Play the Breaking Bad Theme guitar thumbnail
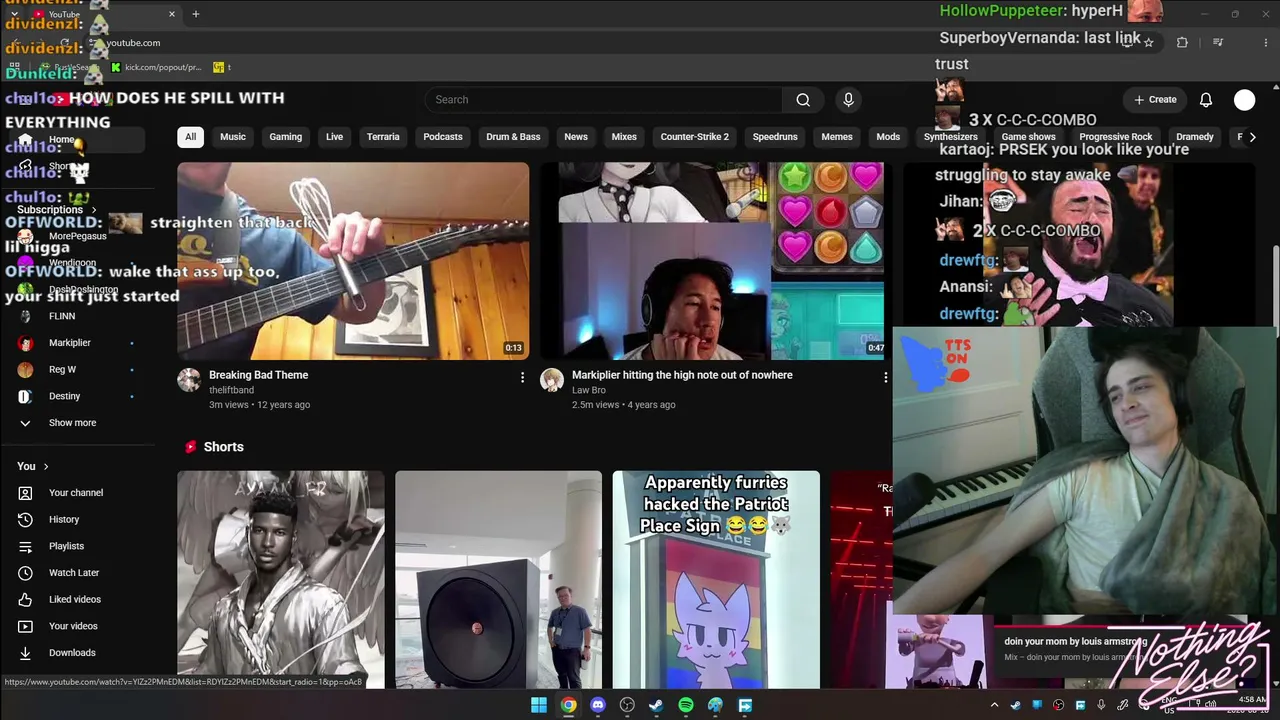The height and width of the screenshot is (720, 1280). click(353, 260)
